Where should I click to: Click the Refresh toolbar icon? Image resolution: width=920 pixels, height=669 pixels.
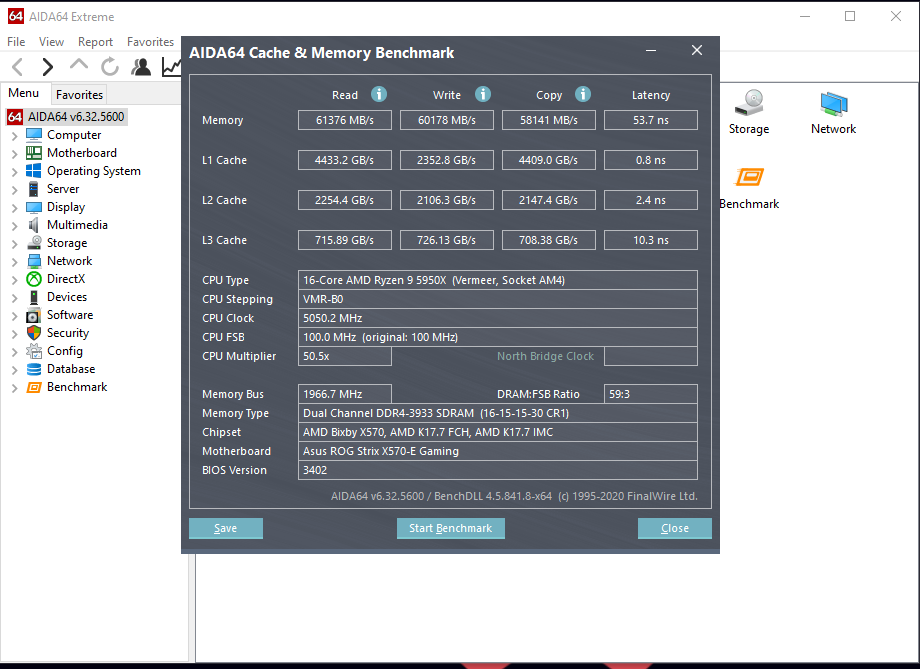(109, 67)
